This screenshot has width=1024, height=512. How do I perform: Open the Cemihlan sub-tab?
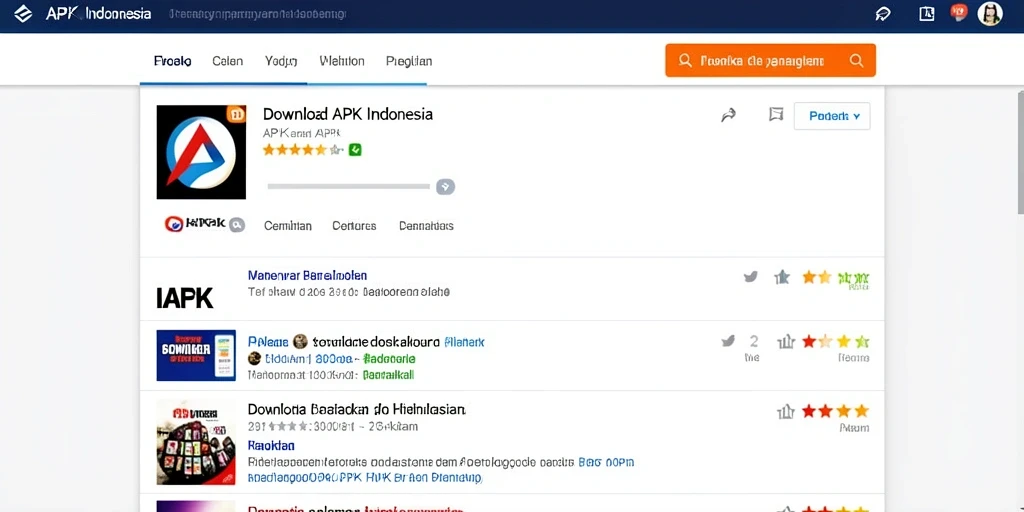pyautogui.click(x=287, y=226)
